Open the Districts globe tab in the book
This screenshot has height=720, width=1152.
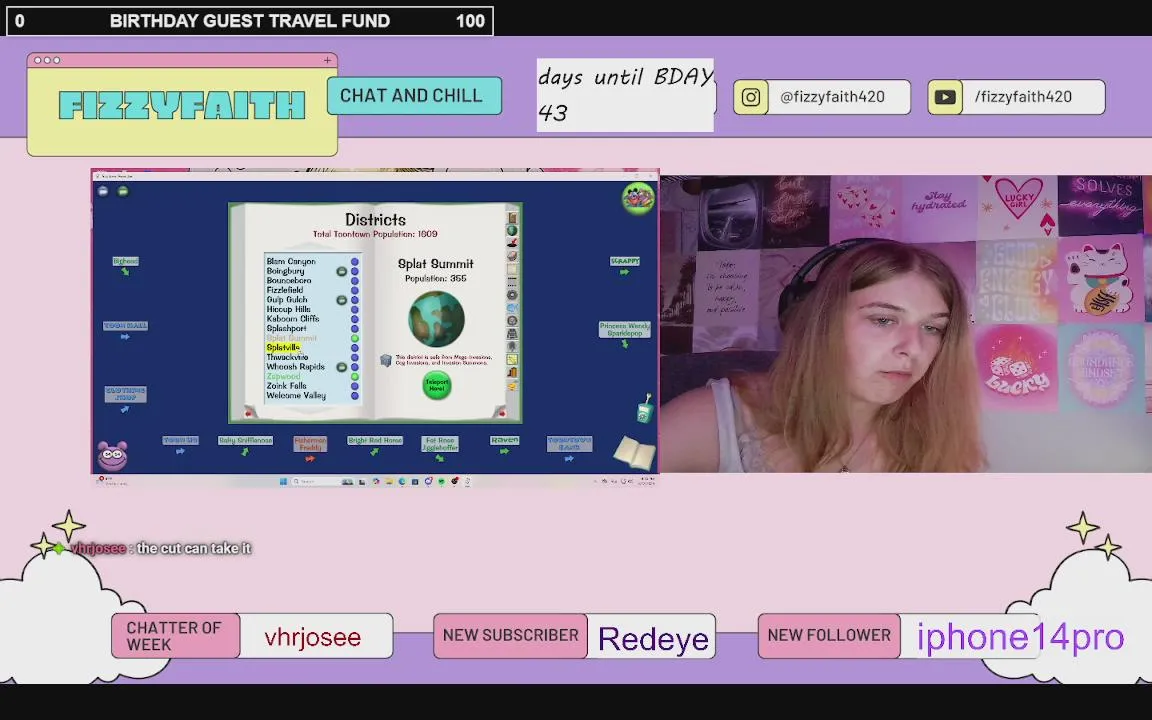[x=512, y=230]
